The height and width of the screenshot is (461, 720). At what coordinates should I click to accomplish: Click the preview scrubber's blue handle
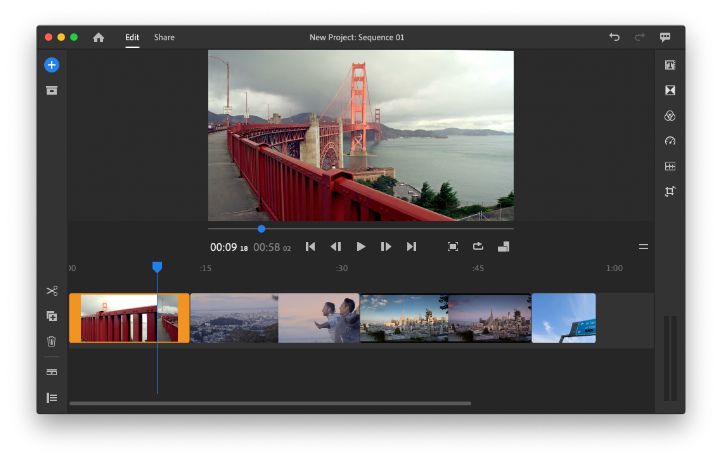(x=261, y=229)
